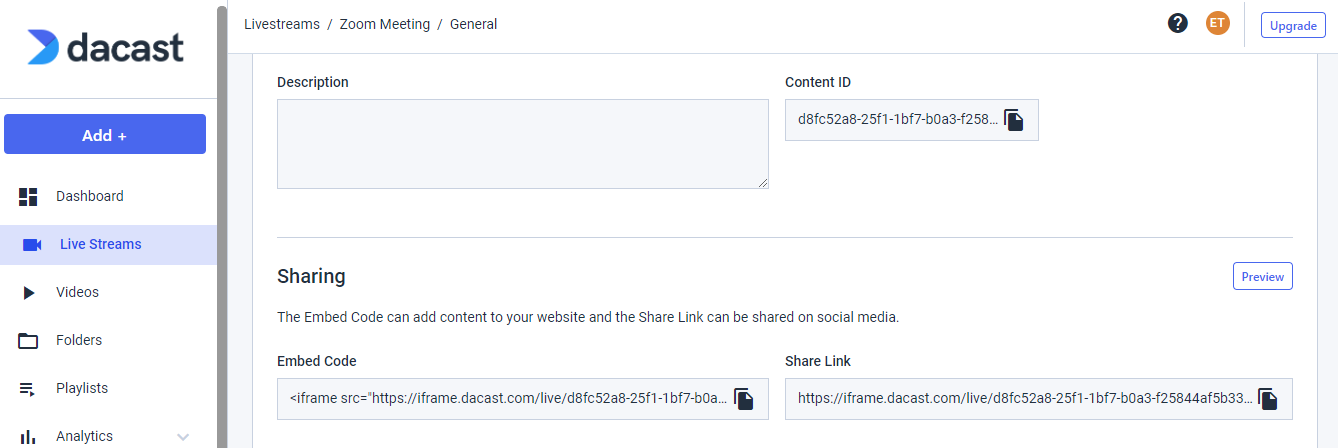This screenshot has width=1338, height=448.
Task: Click the Playlists icon in sidebar
Action: point(28,389)
